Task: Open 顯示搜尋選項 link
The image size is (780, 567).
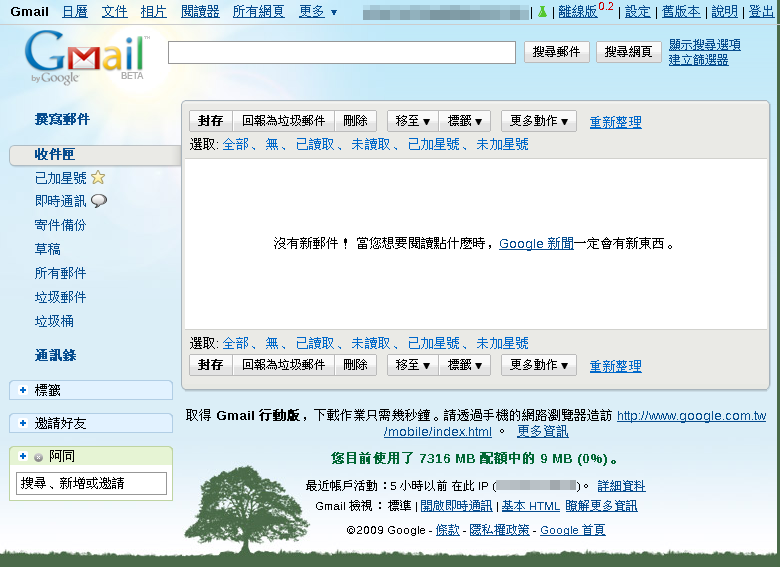Action: point(704,44)
